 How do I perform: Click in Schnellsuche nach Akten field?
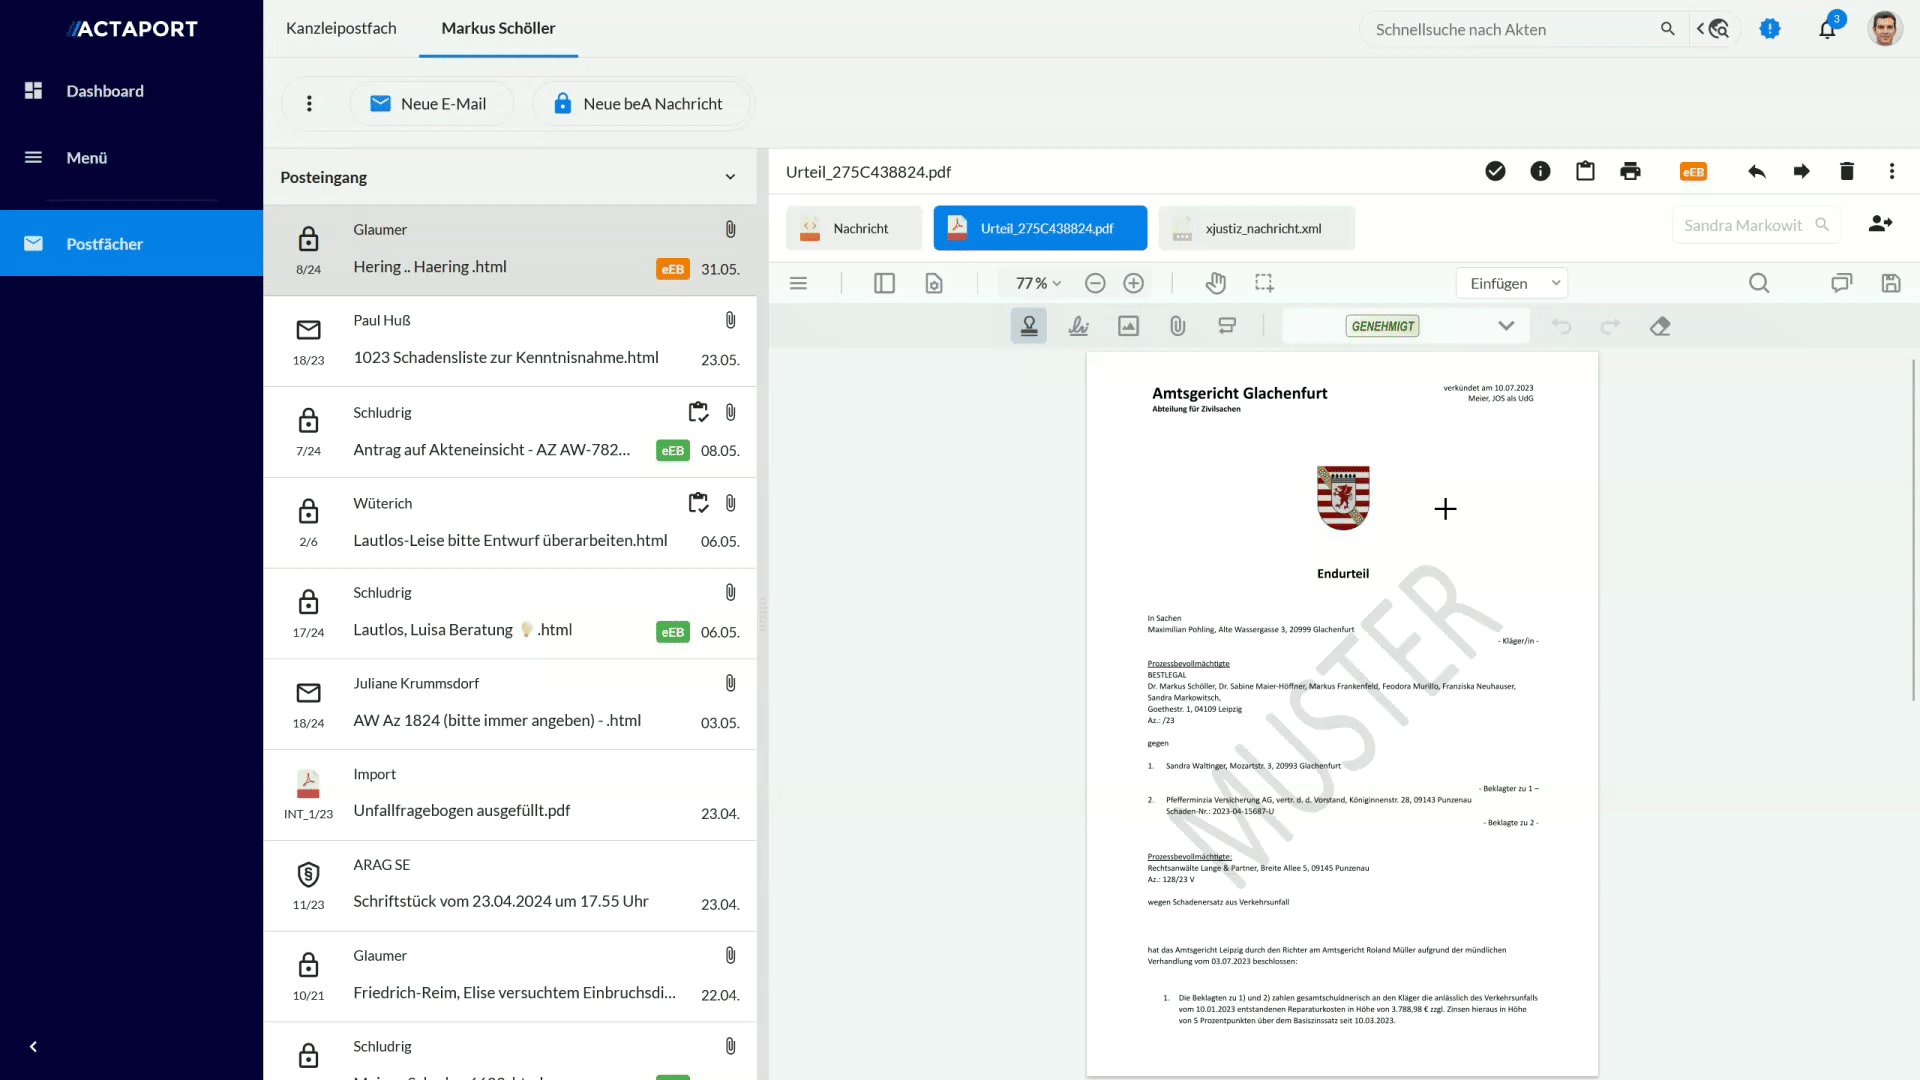coord(1510,29)
